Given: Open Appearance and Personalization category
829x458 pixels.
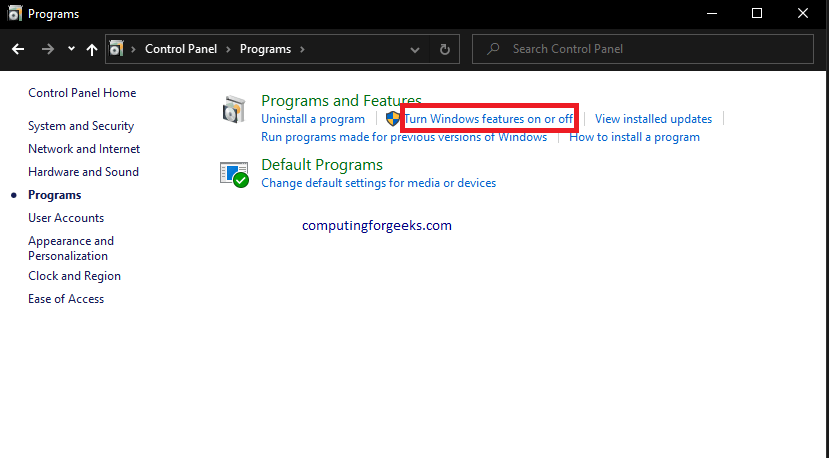Looking at the screenshot, I should coord(71,248).
